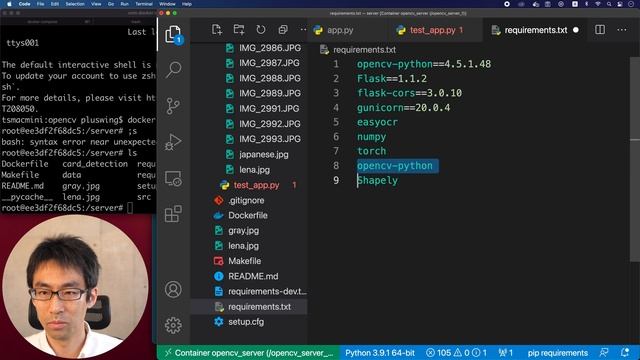This screenshot has width=640, height=360.
Task: Open the Extensions view
Action: 173,214
